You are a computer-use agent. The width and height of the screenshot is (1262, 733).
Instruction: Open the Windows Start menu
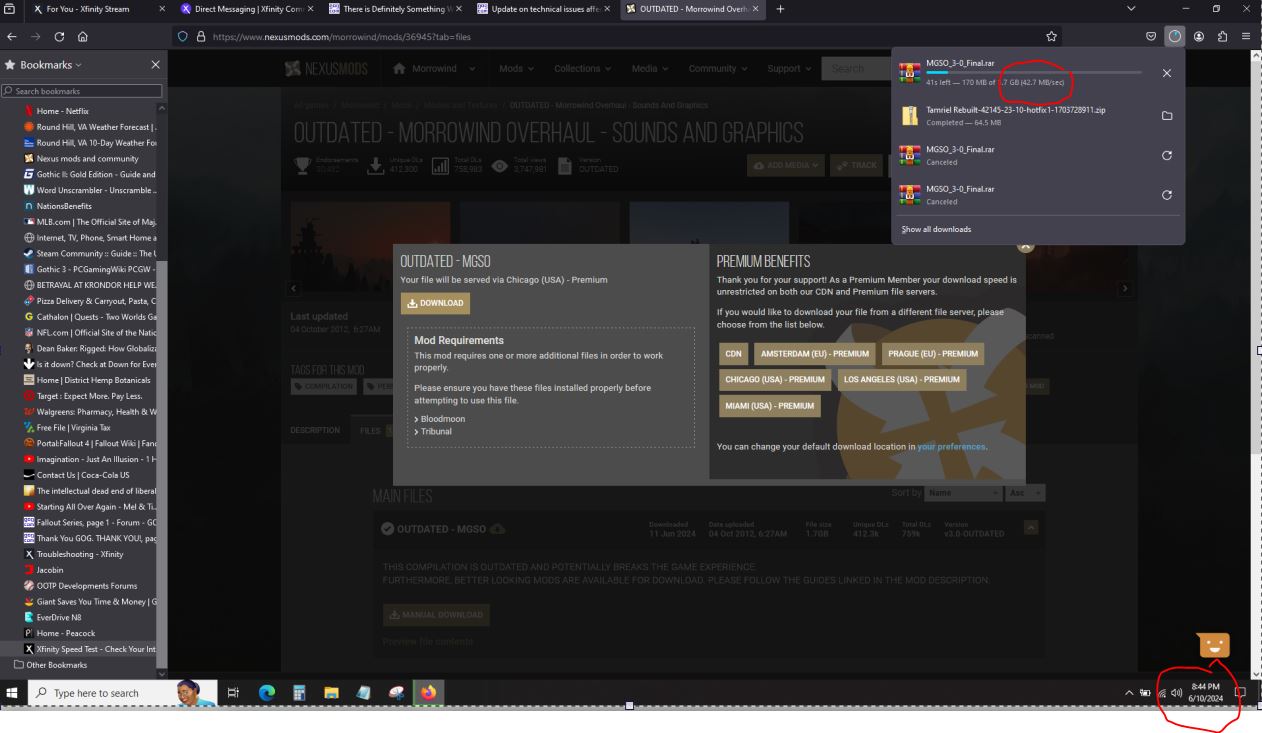click(x=13, y=692)
